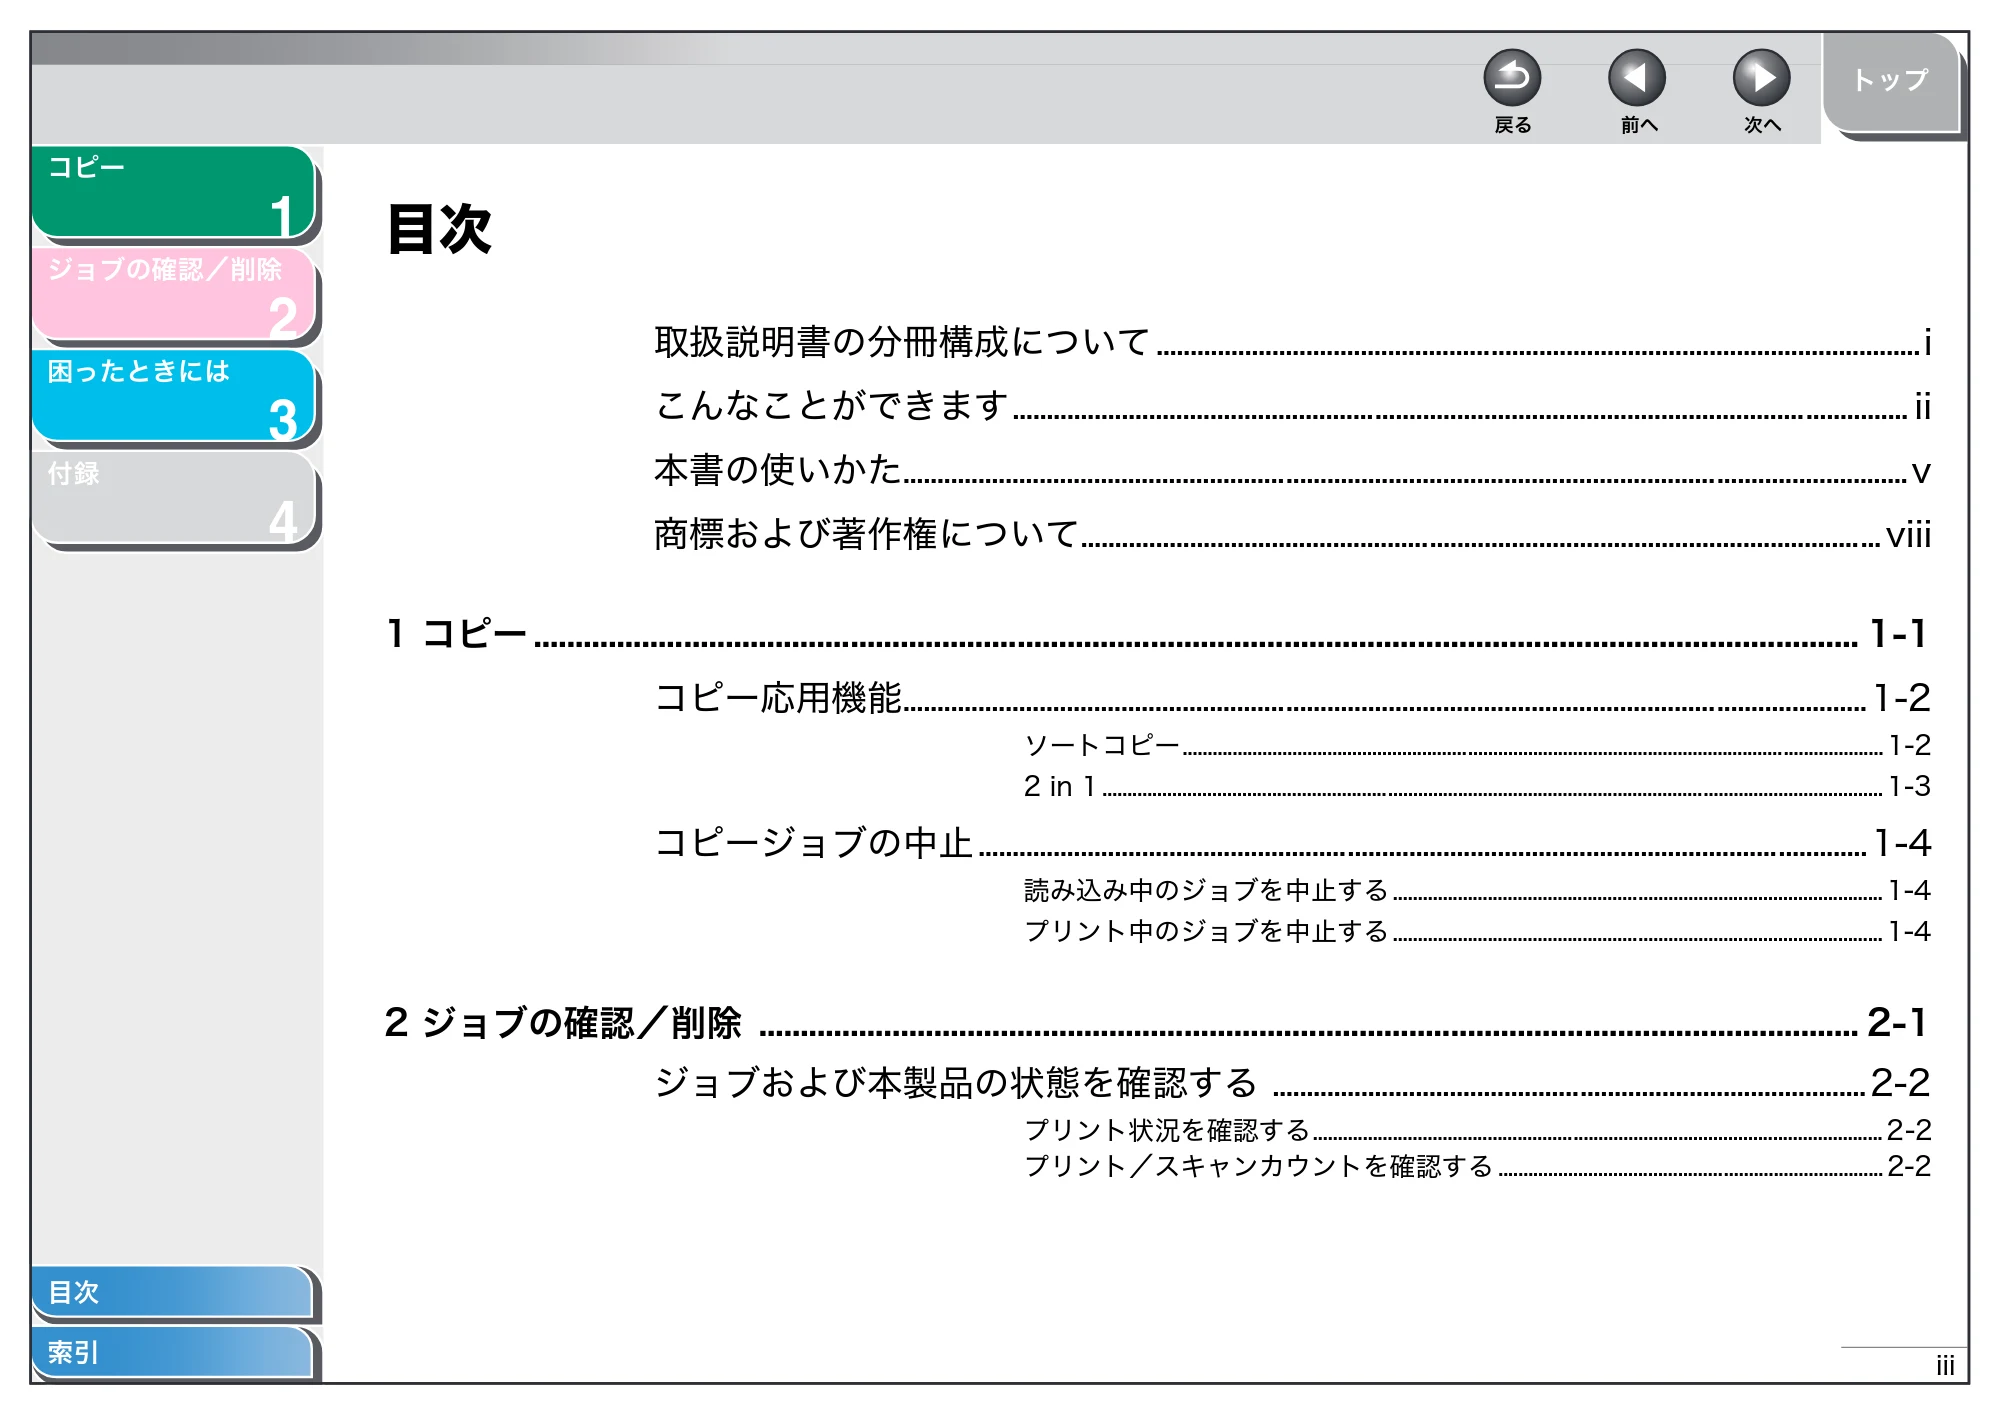Viewport: 2000px width, 1414px height.
Task: Open chapter heading 2 ジョブの確認／削除 in contents
Action: pos(1156,1023)
